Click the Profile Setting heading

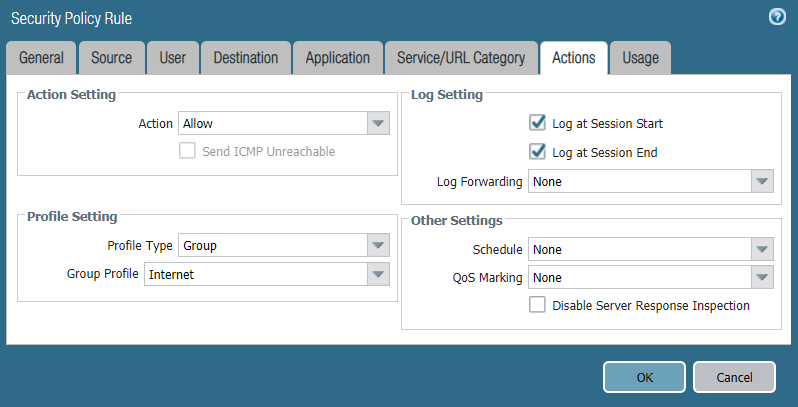[x=72, y=217]
